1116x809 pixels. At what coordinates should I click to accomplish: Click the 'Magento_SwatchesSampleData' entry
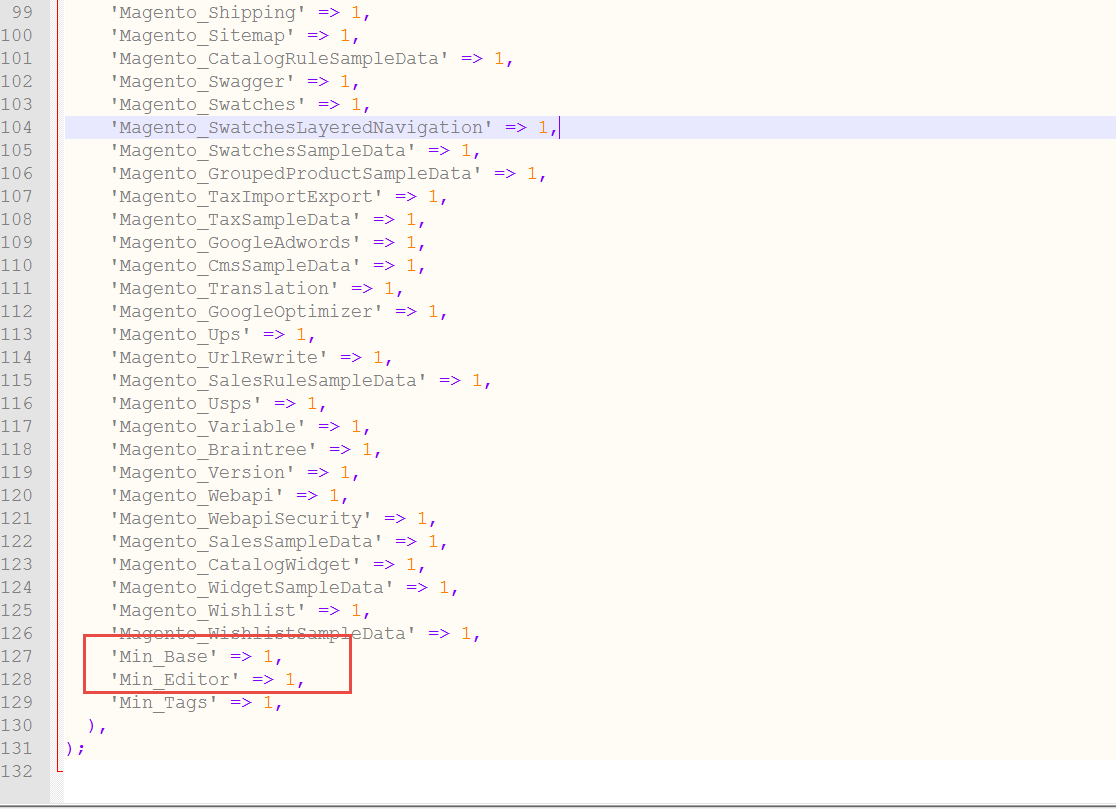click(295, 151)
